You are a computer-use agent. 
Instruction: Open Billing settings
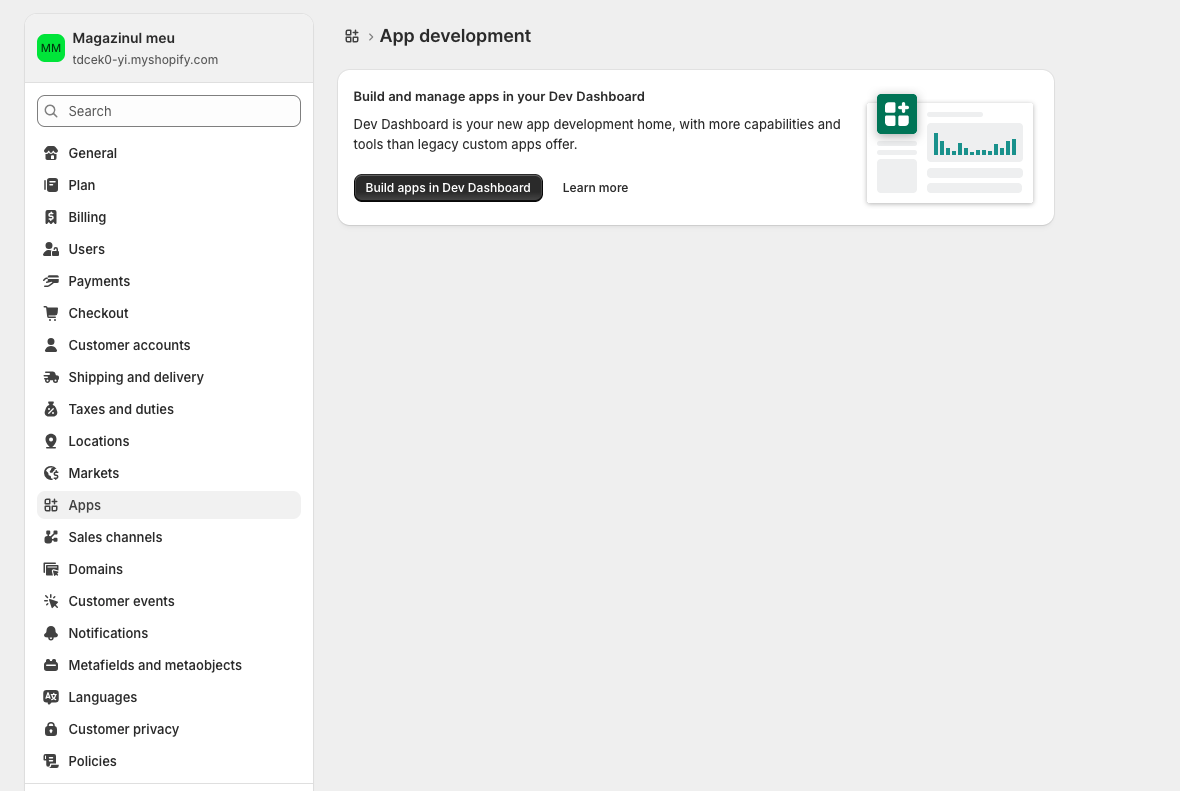(x=169, y=218)
